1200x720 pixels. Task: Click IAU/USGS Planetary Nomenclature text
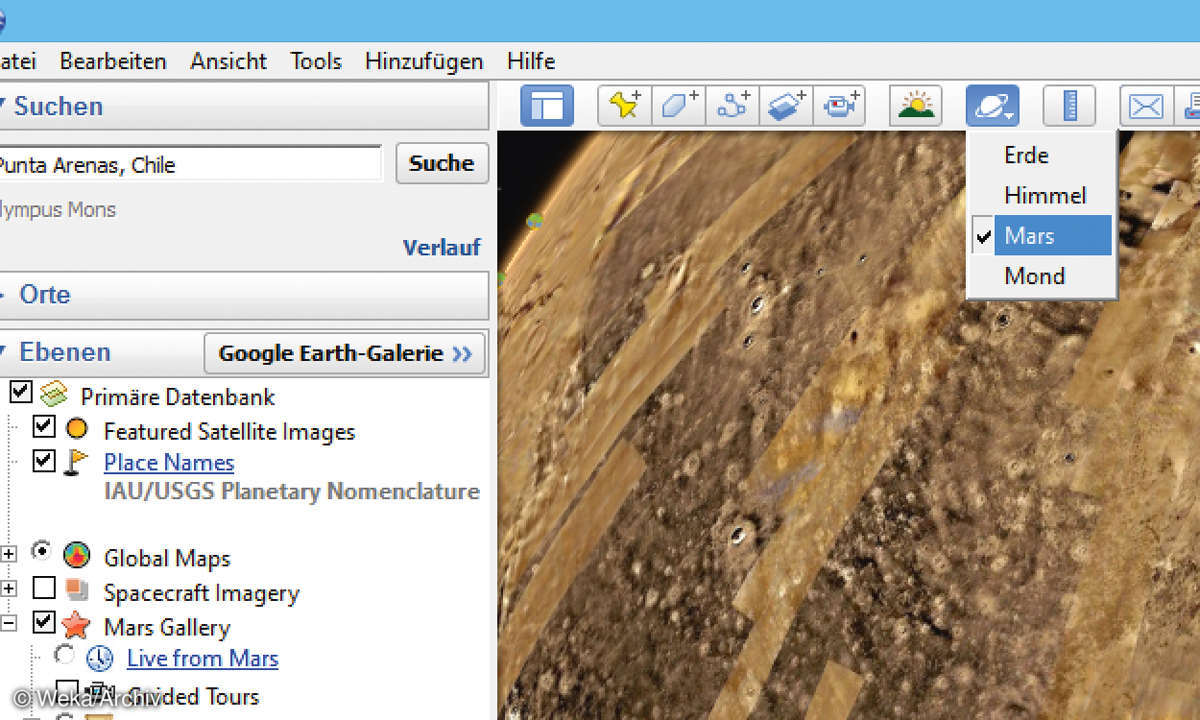292,491
